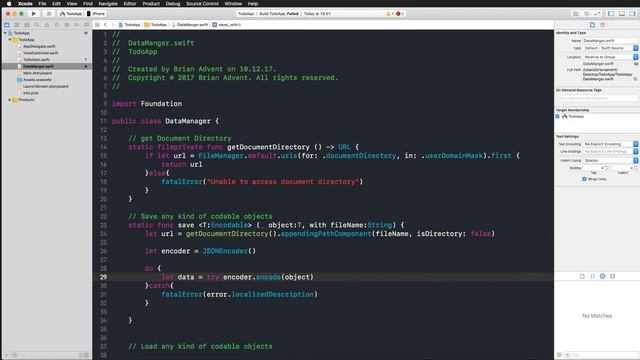This screenshot has height=360, width=640.
Task: Switch to the Version editor button
Action: 597,13
